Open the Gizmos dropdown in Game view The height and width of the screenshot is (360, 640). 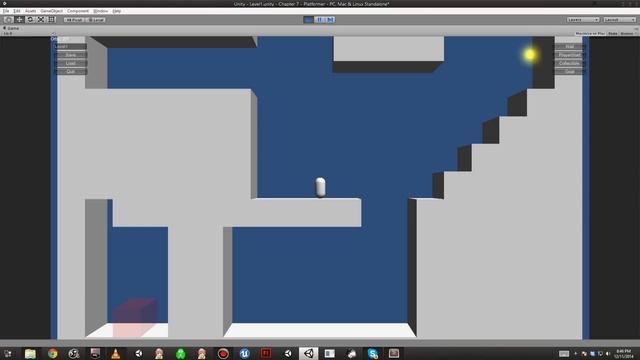click(628, 33)
